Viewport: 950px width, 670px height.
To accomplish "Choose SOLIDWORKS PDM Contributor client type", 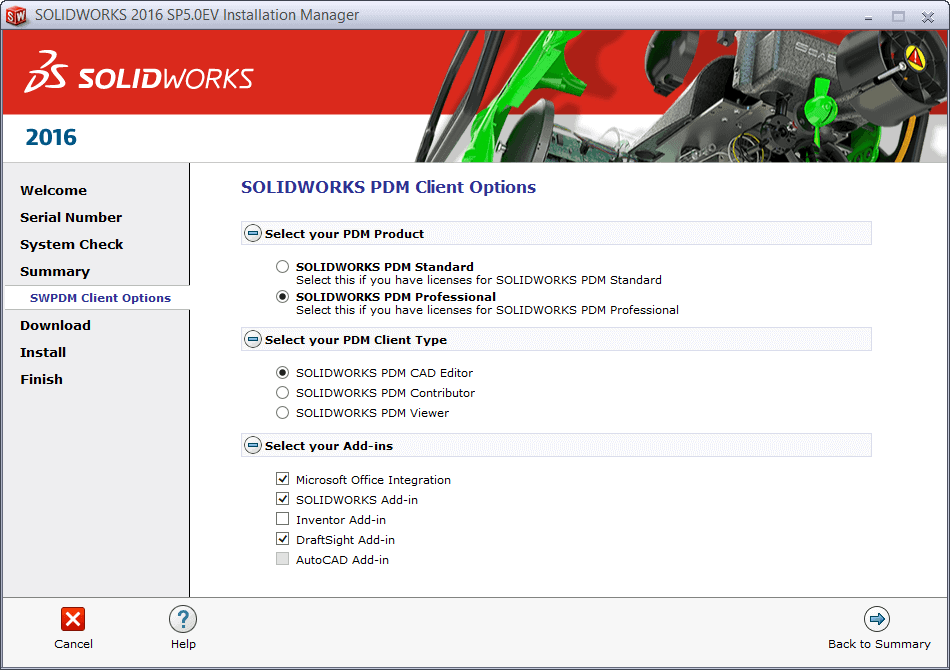I will click(x=282, y=393).
